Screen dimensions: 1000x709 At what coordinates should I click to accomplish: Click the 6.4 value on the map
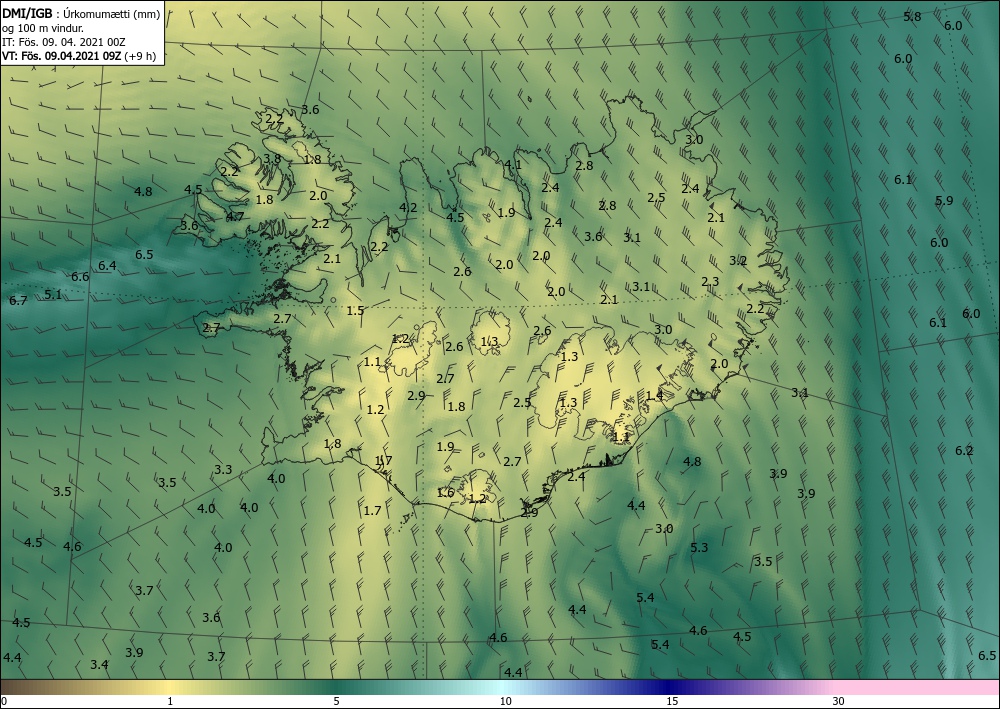pos(107,265)
